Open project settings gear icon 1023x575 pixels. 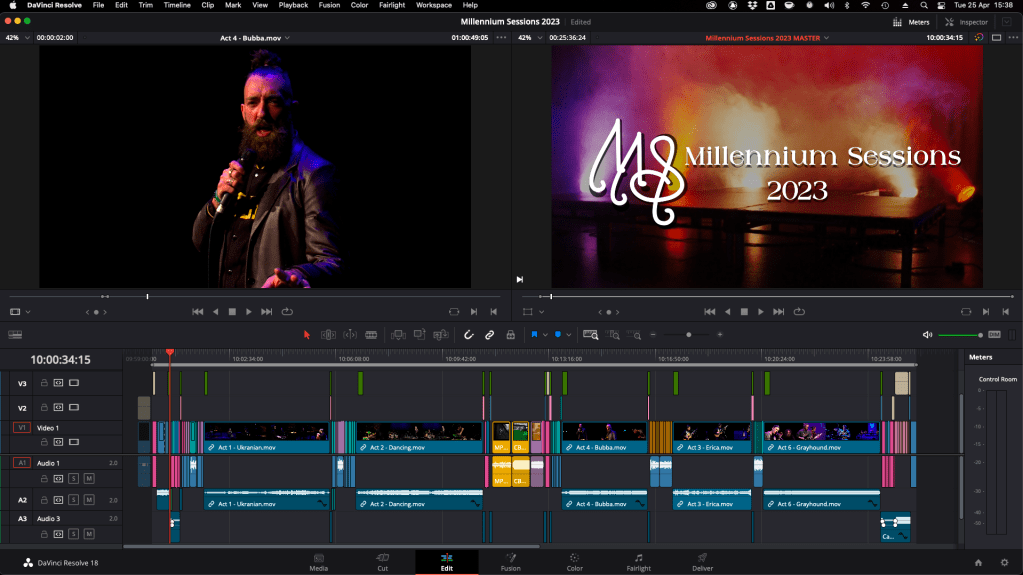(x=1004, y=562)
